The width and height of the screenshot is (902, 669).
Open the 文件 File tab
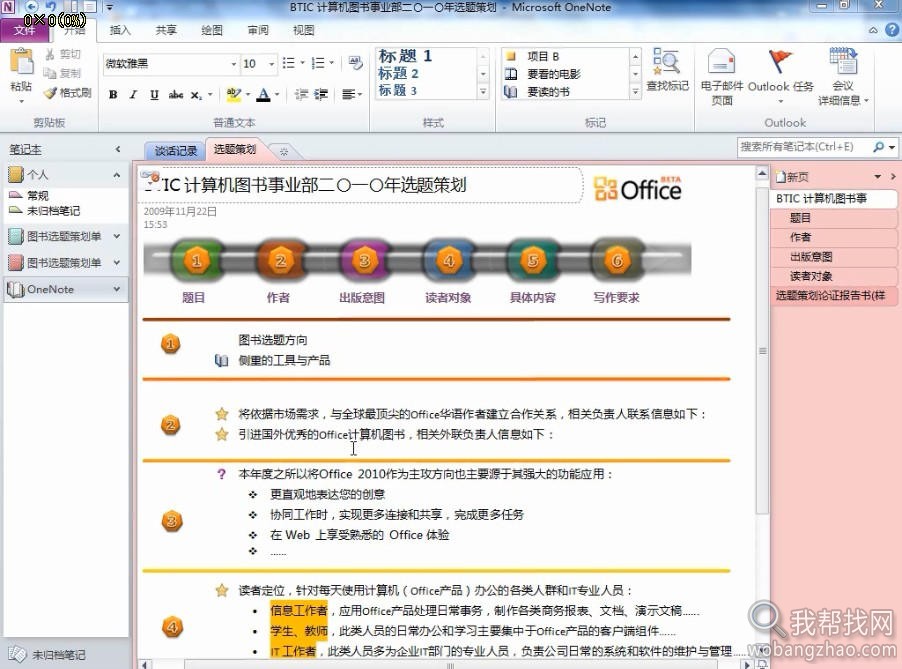25,30
